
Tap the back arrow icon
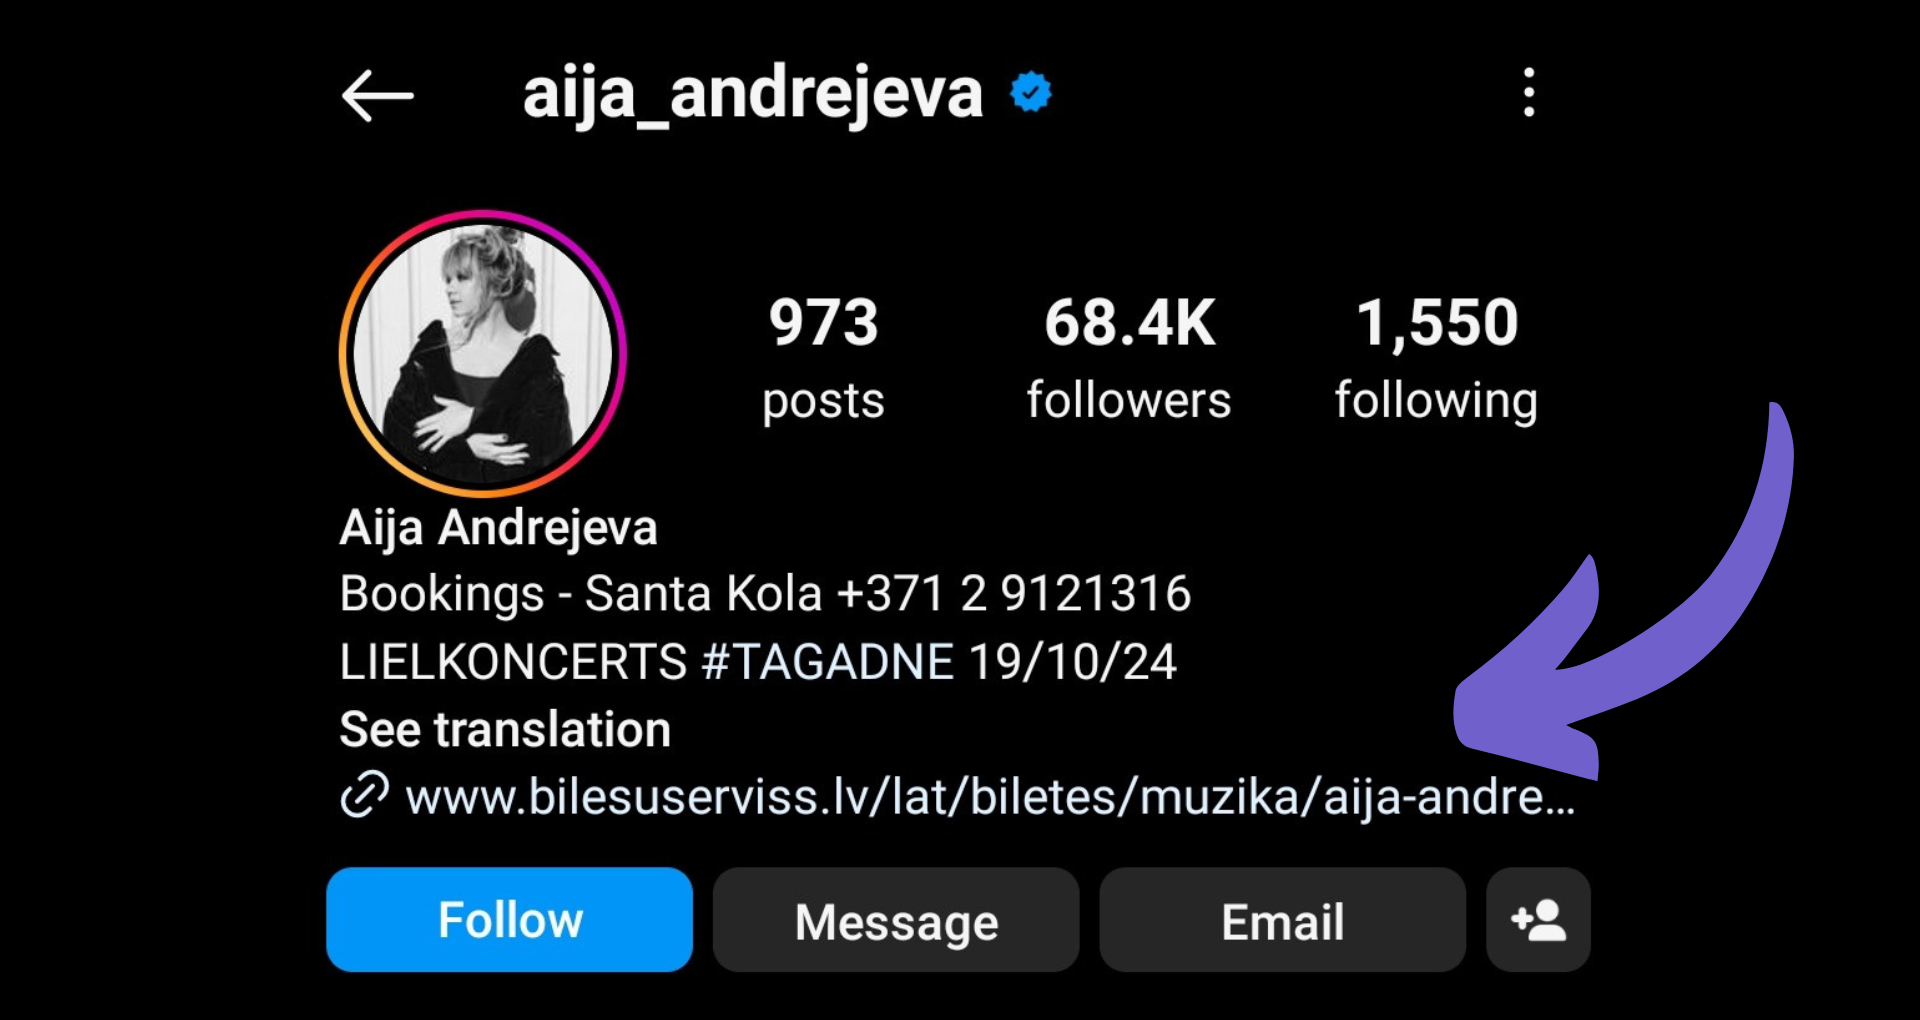click(377, 96)
